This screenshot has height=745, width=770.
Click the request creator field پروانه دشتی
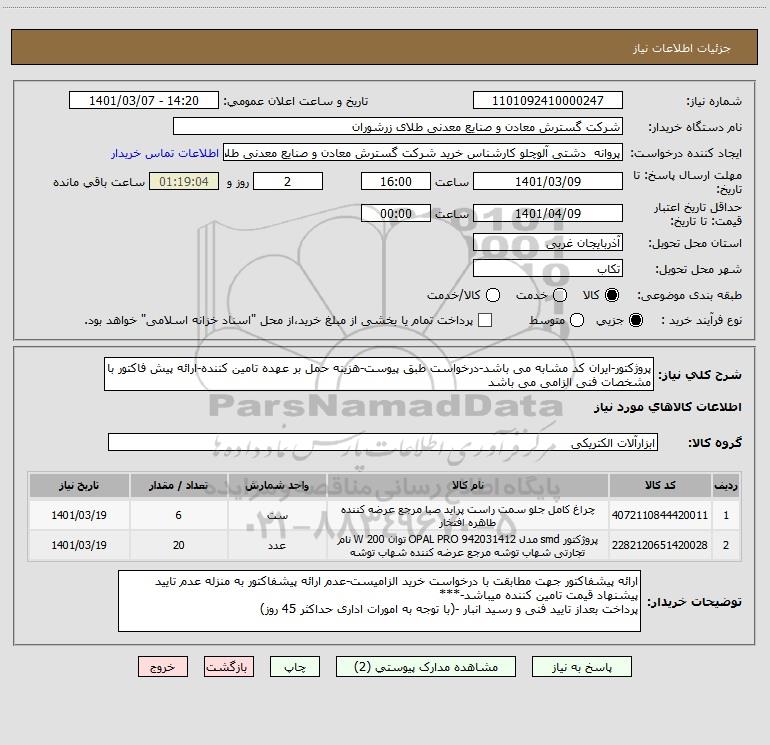click(423, 153)
